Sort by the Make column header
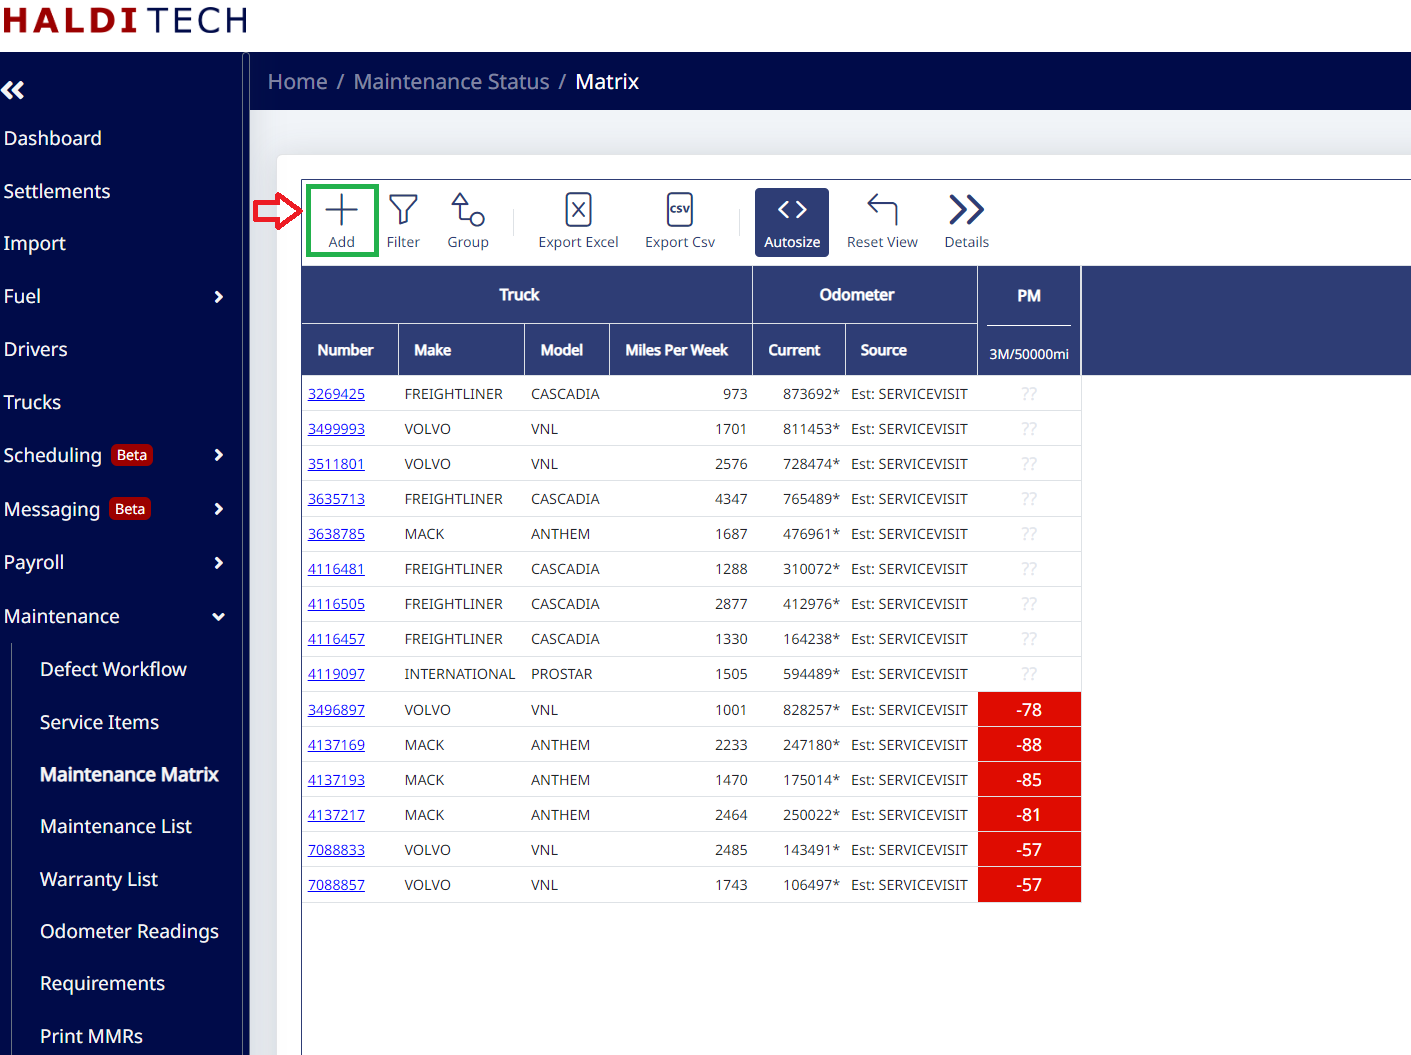 pos(461,350)
